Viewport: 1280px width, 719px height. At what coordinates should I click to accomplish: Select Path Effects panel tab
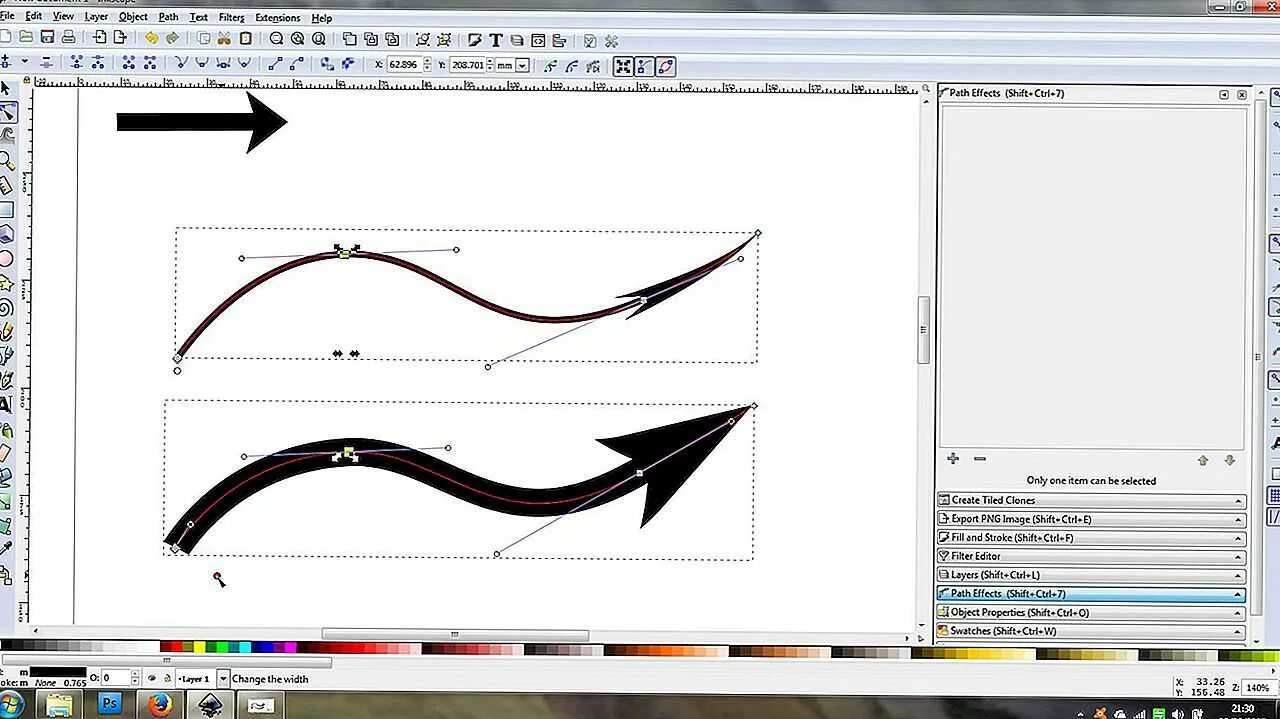(1091, 594)
